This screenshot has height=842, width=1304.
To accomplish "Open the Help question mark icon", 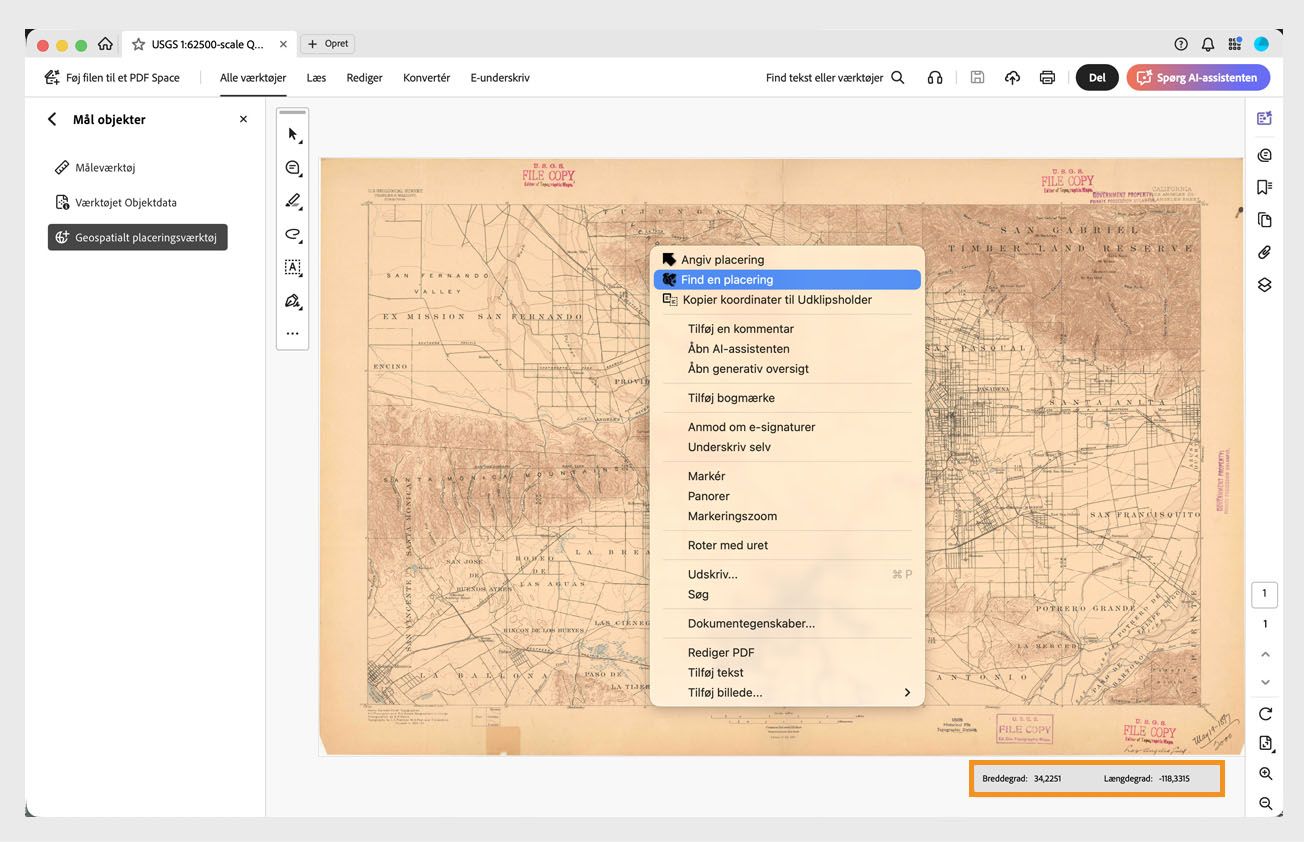I will tap(1181, 44).
